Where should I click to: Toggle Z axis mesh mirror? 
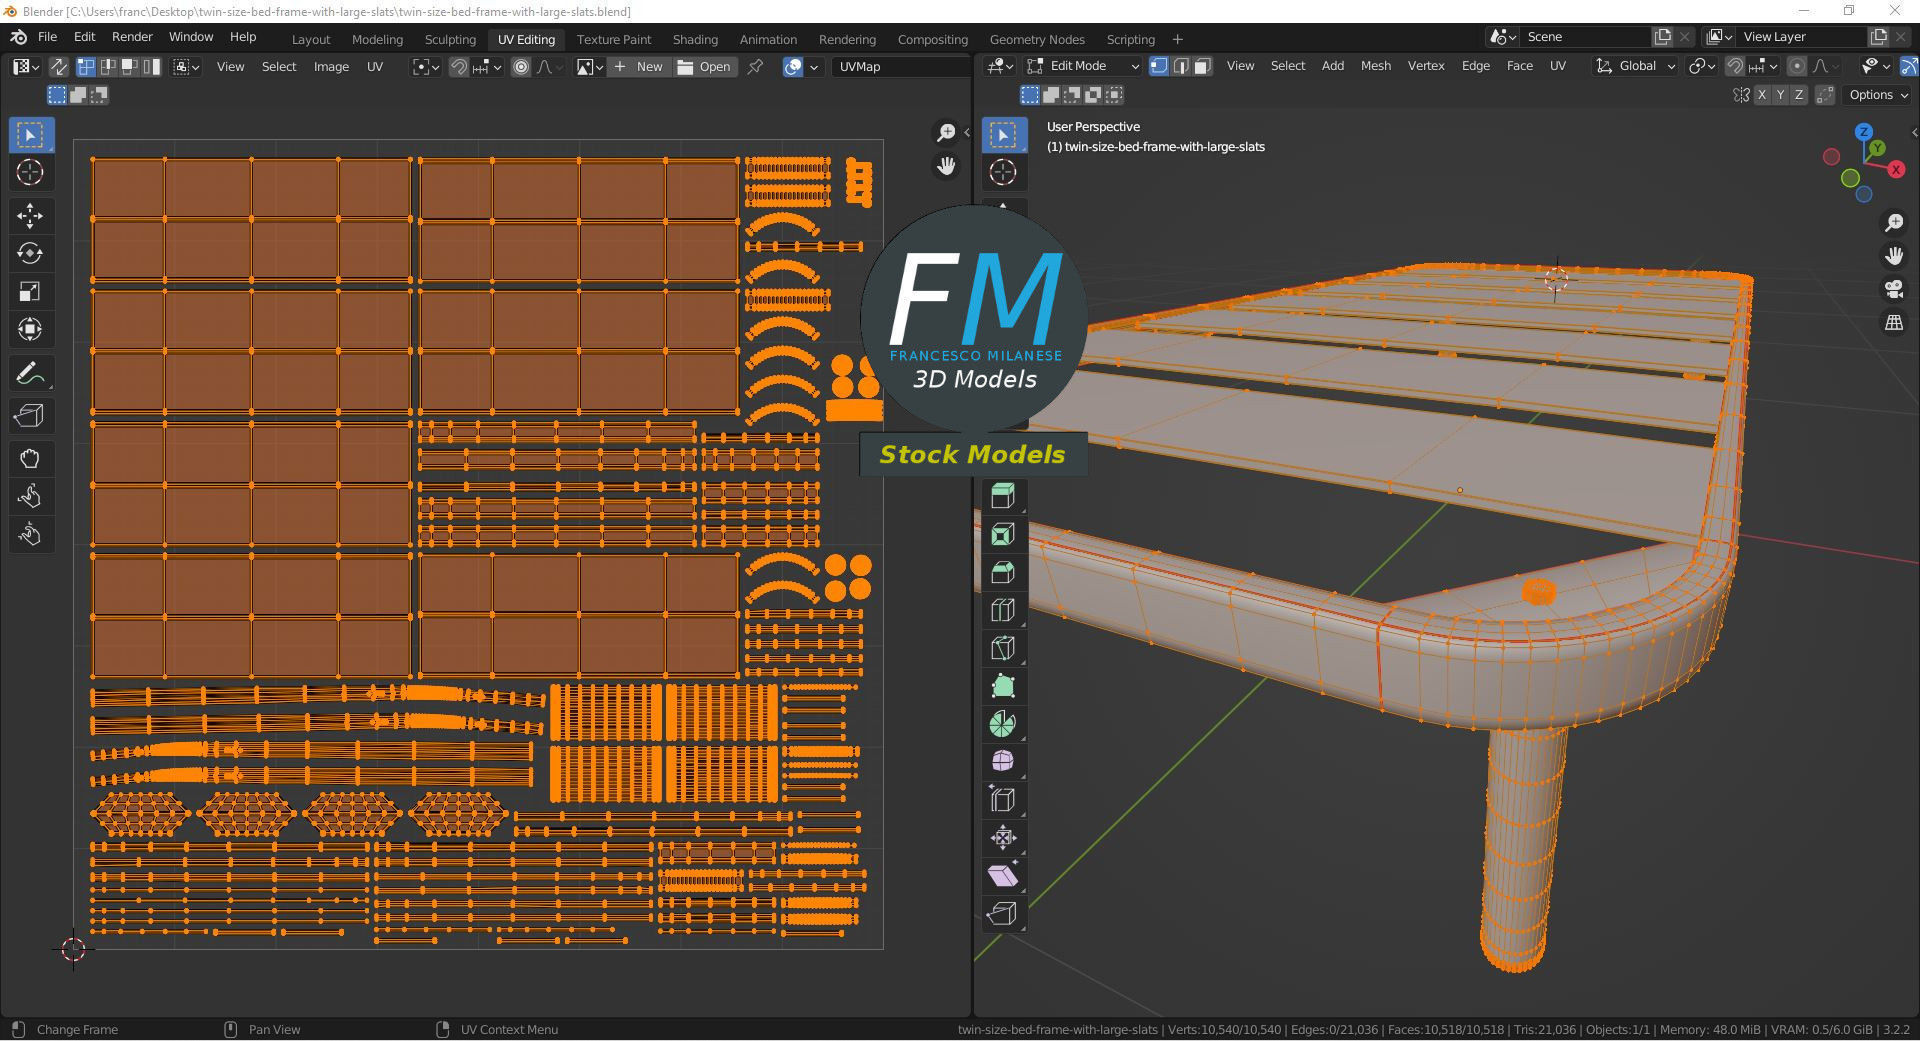pos(1799,95)
